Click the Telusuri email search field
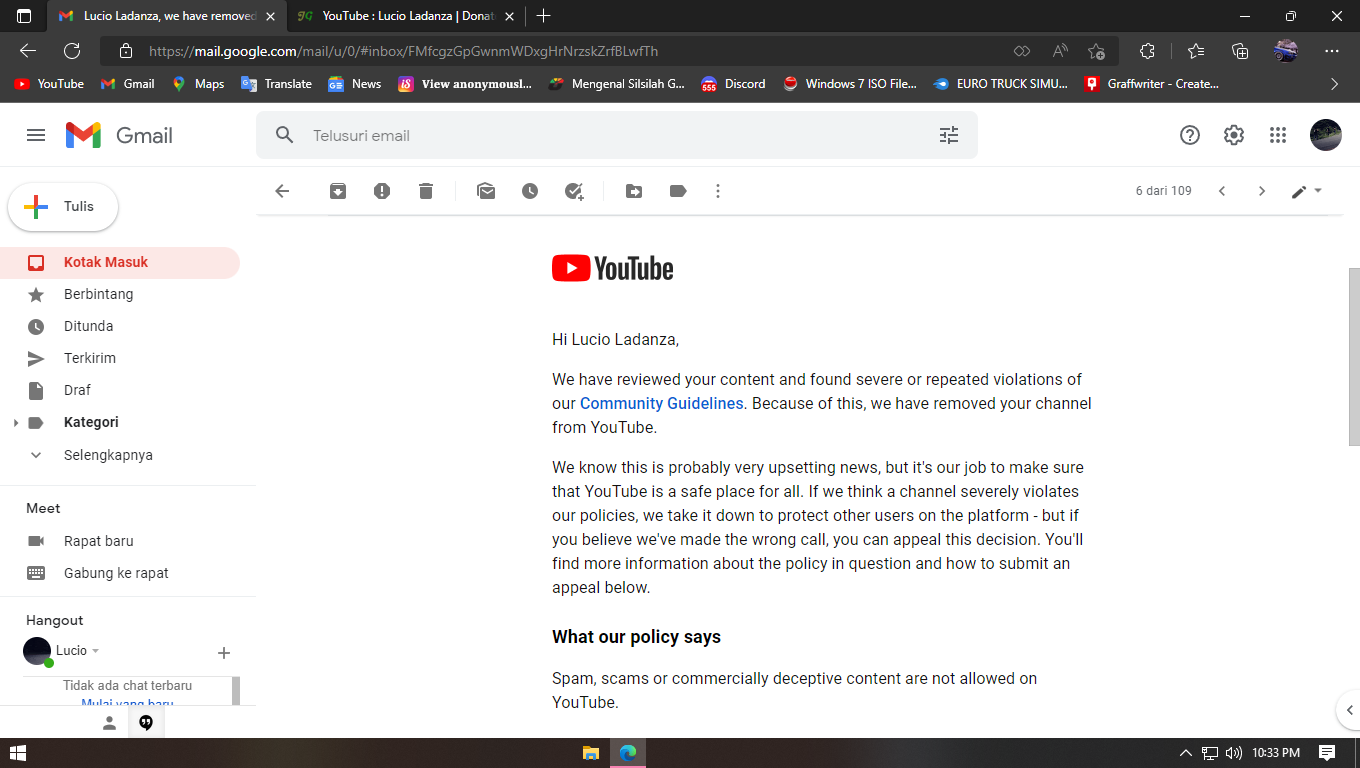The width and height of the screenshot is (1360, 768). pyautogui.click(x=616, y=135)
